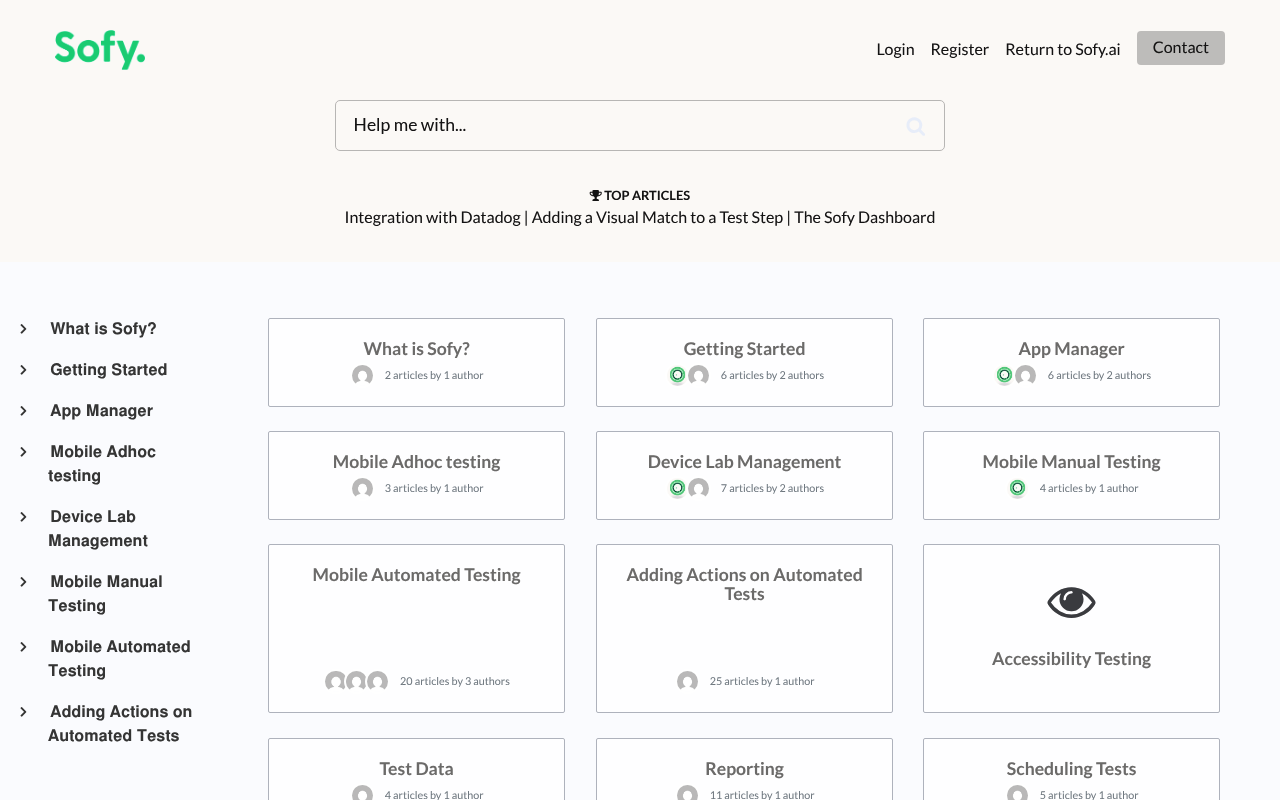
Task: Open Adding a Visual Match to a Test Step
Action: click(x=657, y=217)
